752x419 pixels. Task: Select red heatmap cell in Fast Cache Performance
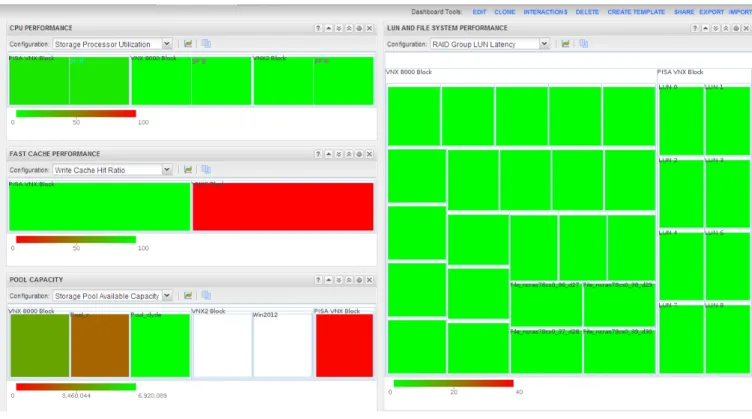coord(283,207)
